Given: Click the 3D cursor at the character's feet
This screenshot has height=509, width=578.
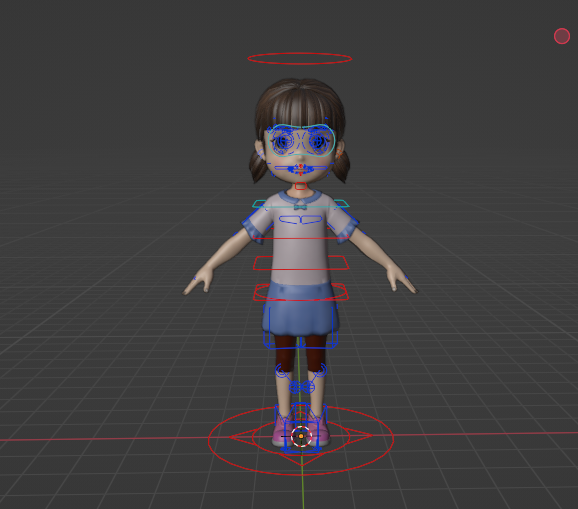Looking at the screenshot, I should click(301, 436).
